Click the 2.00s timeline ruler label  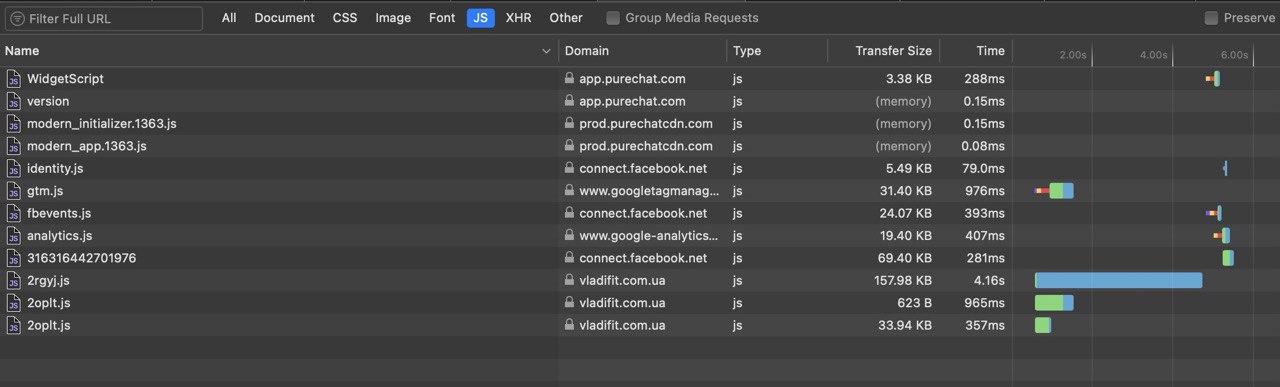pos(1073,55)
